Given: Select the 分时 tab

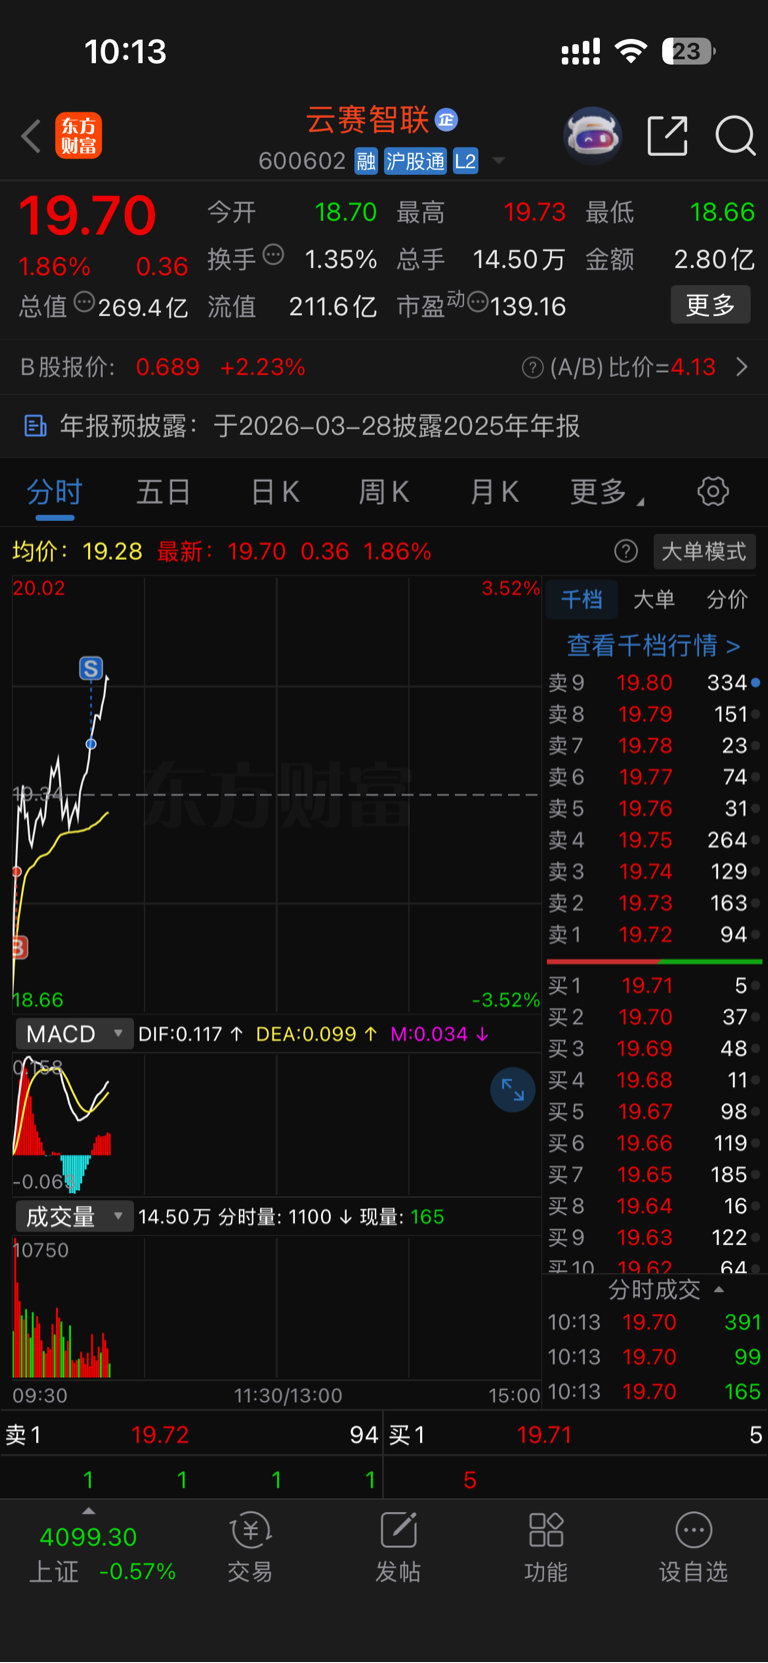Looking at the screenshot, I should [x=55, y=492].
